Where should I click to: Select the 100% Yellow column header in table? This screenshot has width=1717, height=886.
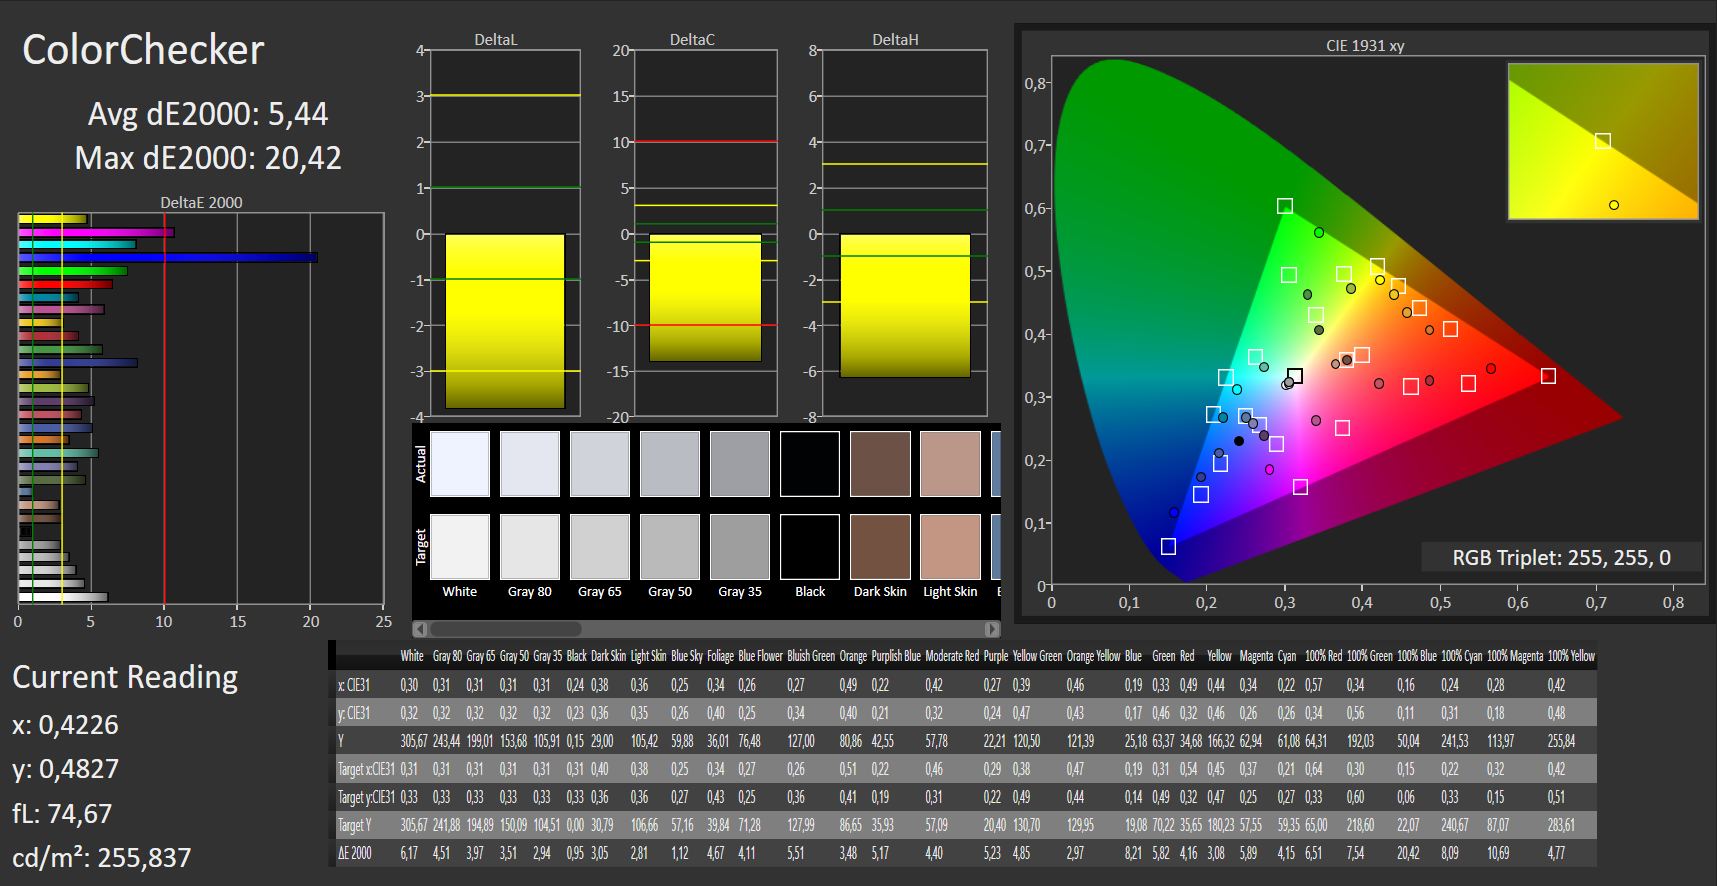1571,656
